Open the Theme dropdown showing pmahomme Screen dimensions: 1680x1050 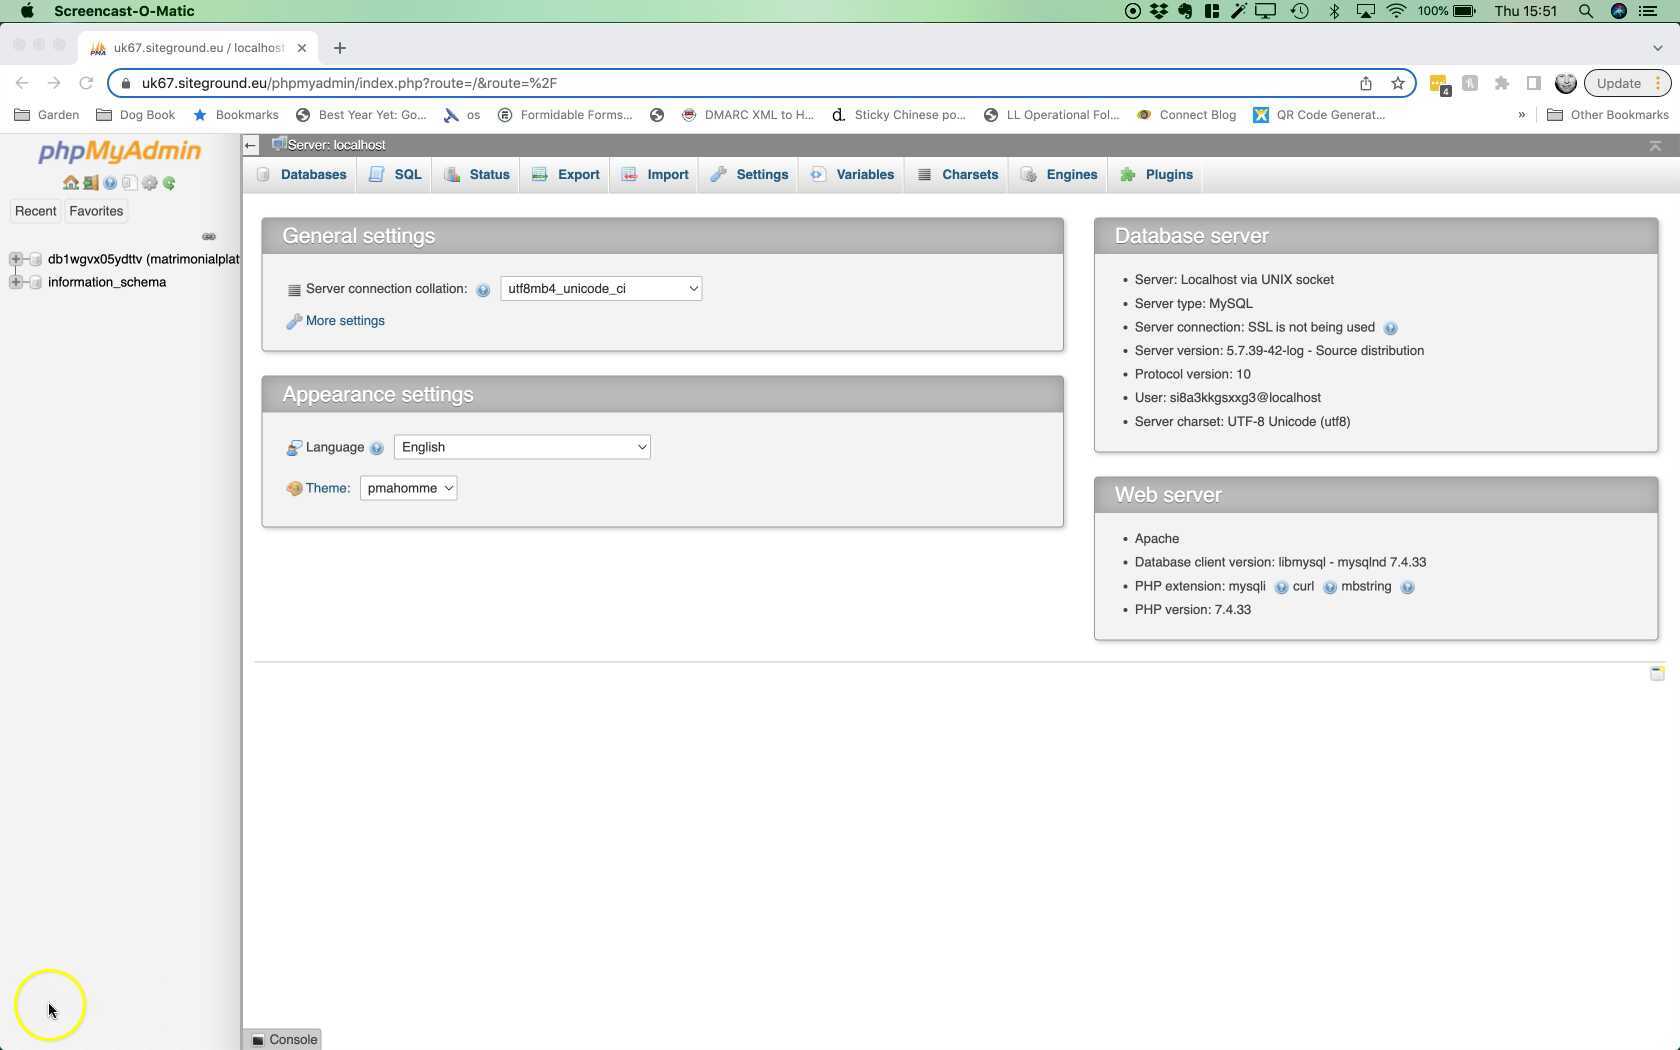[408, 488]
